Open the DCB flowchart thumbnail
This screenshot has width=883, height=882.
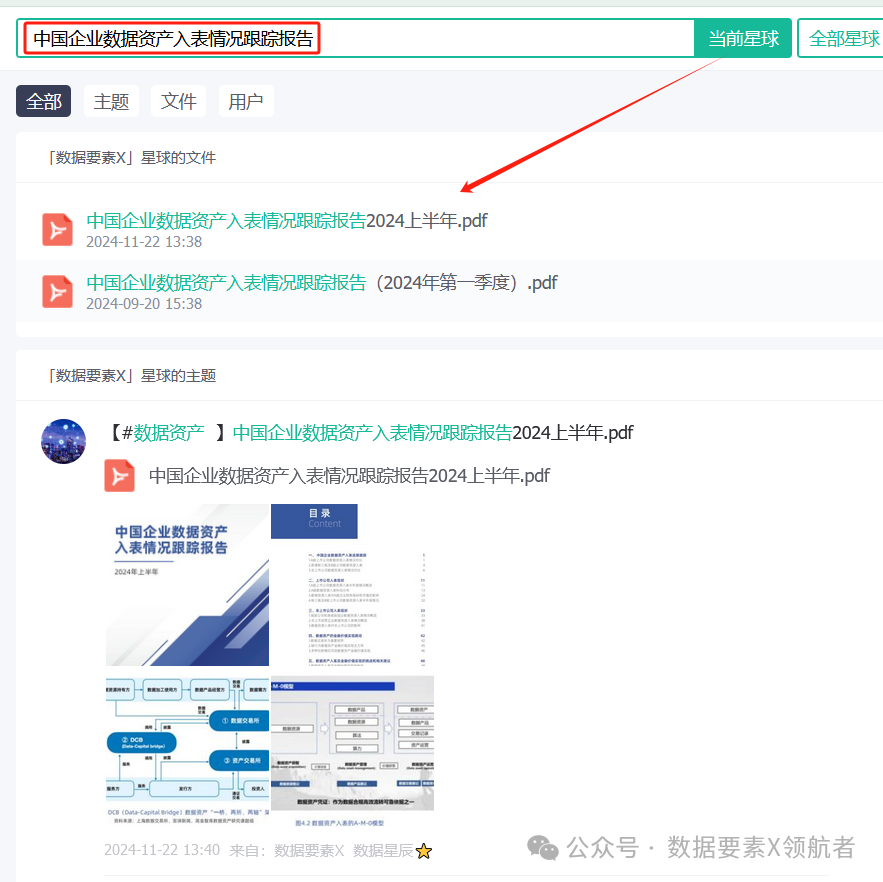pos(188,752)
